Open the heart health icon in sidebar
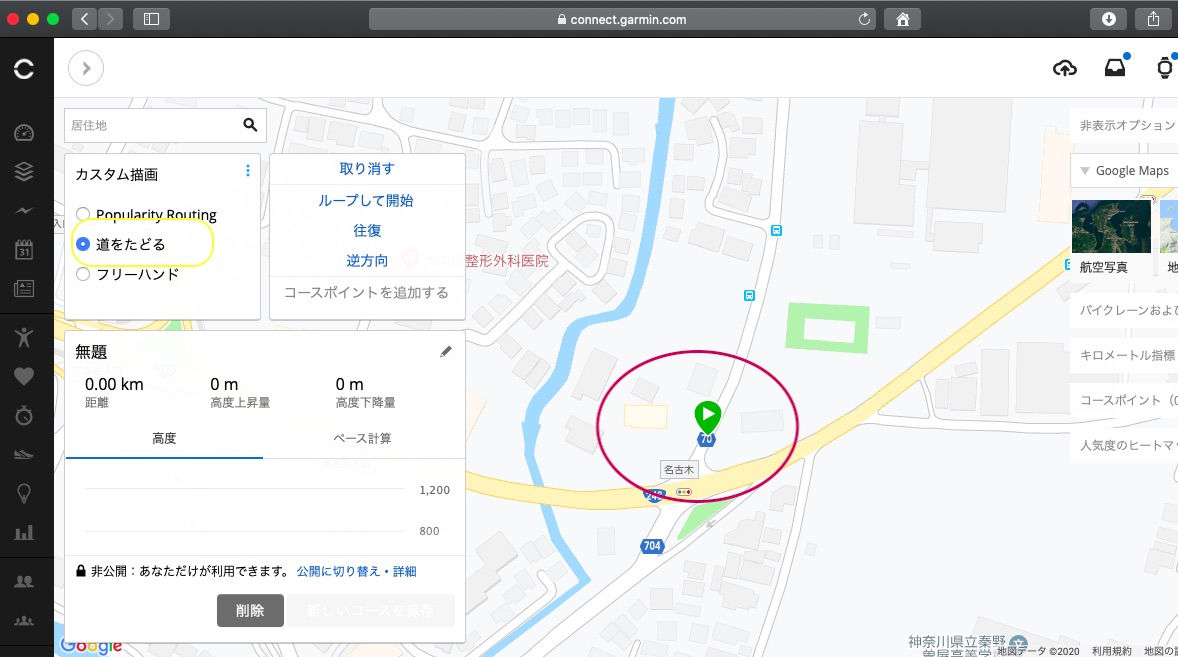 (x=24, y=376)
